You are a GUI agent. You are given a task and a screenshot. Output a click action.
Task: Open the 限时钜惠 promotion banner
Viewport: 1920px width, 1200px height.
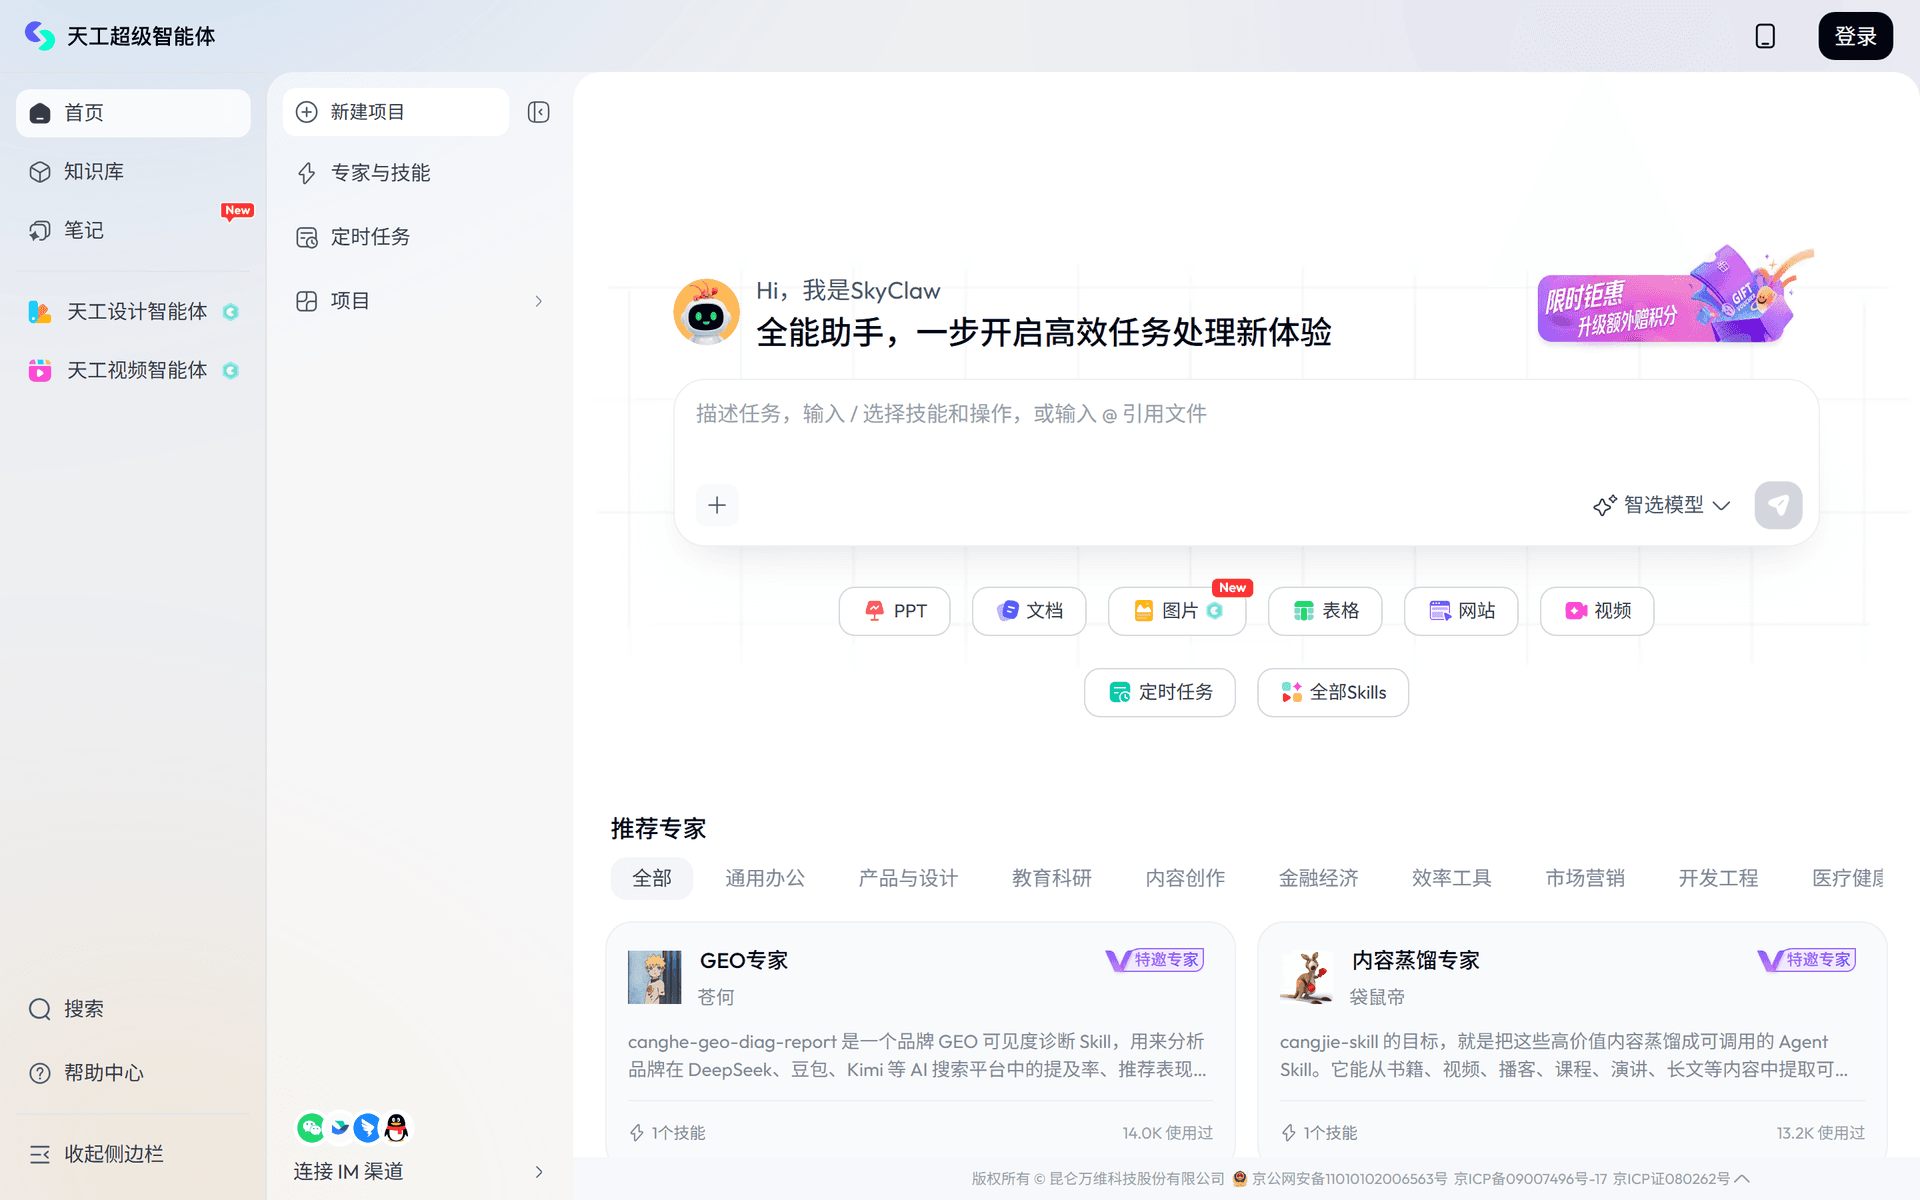click(1675, 297)
